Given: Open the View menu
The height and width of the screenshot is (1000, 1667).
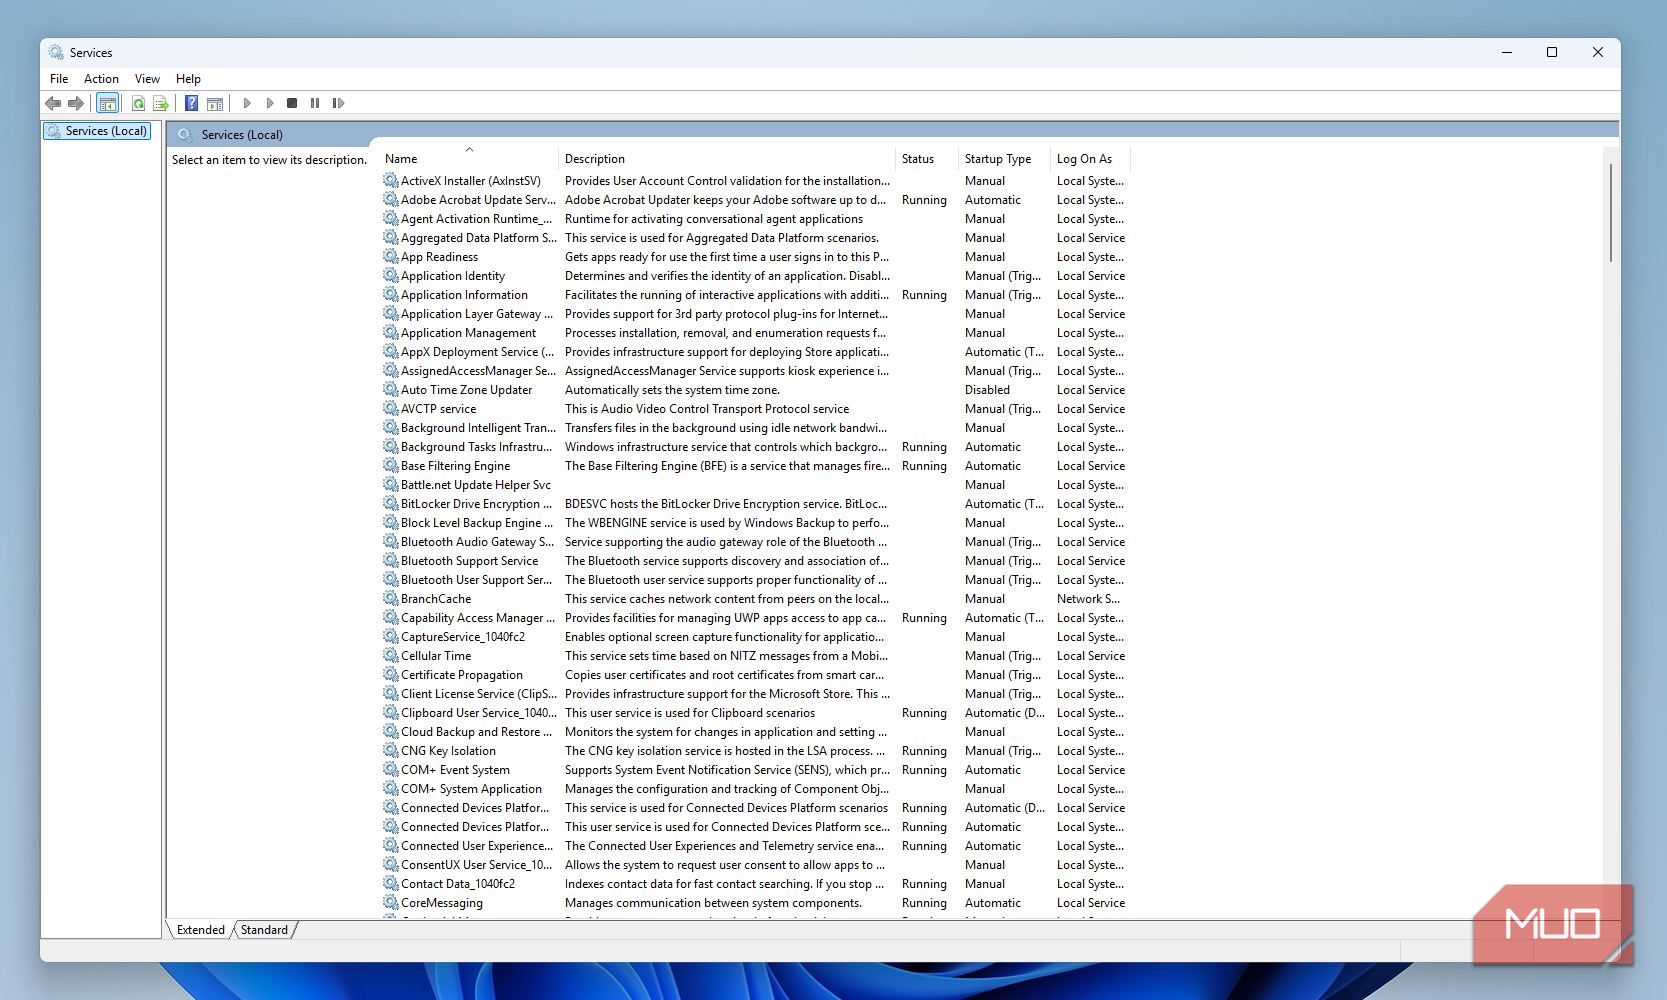Looking at the screenshot, I should point(147,79).
